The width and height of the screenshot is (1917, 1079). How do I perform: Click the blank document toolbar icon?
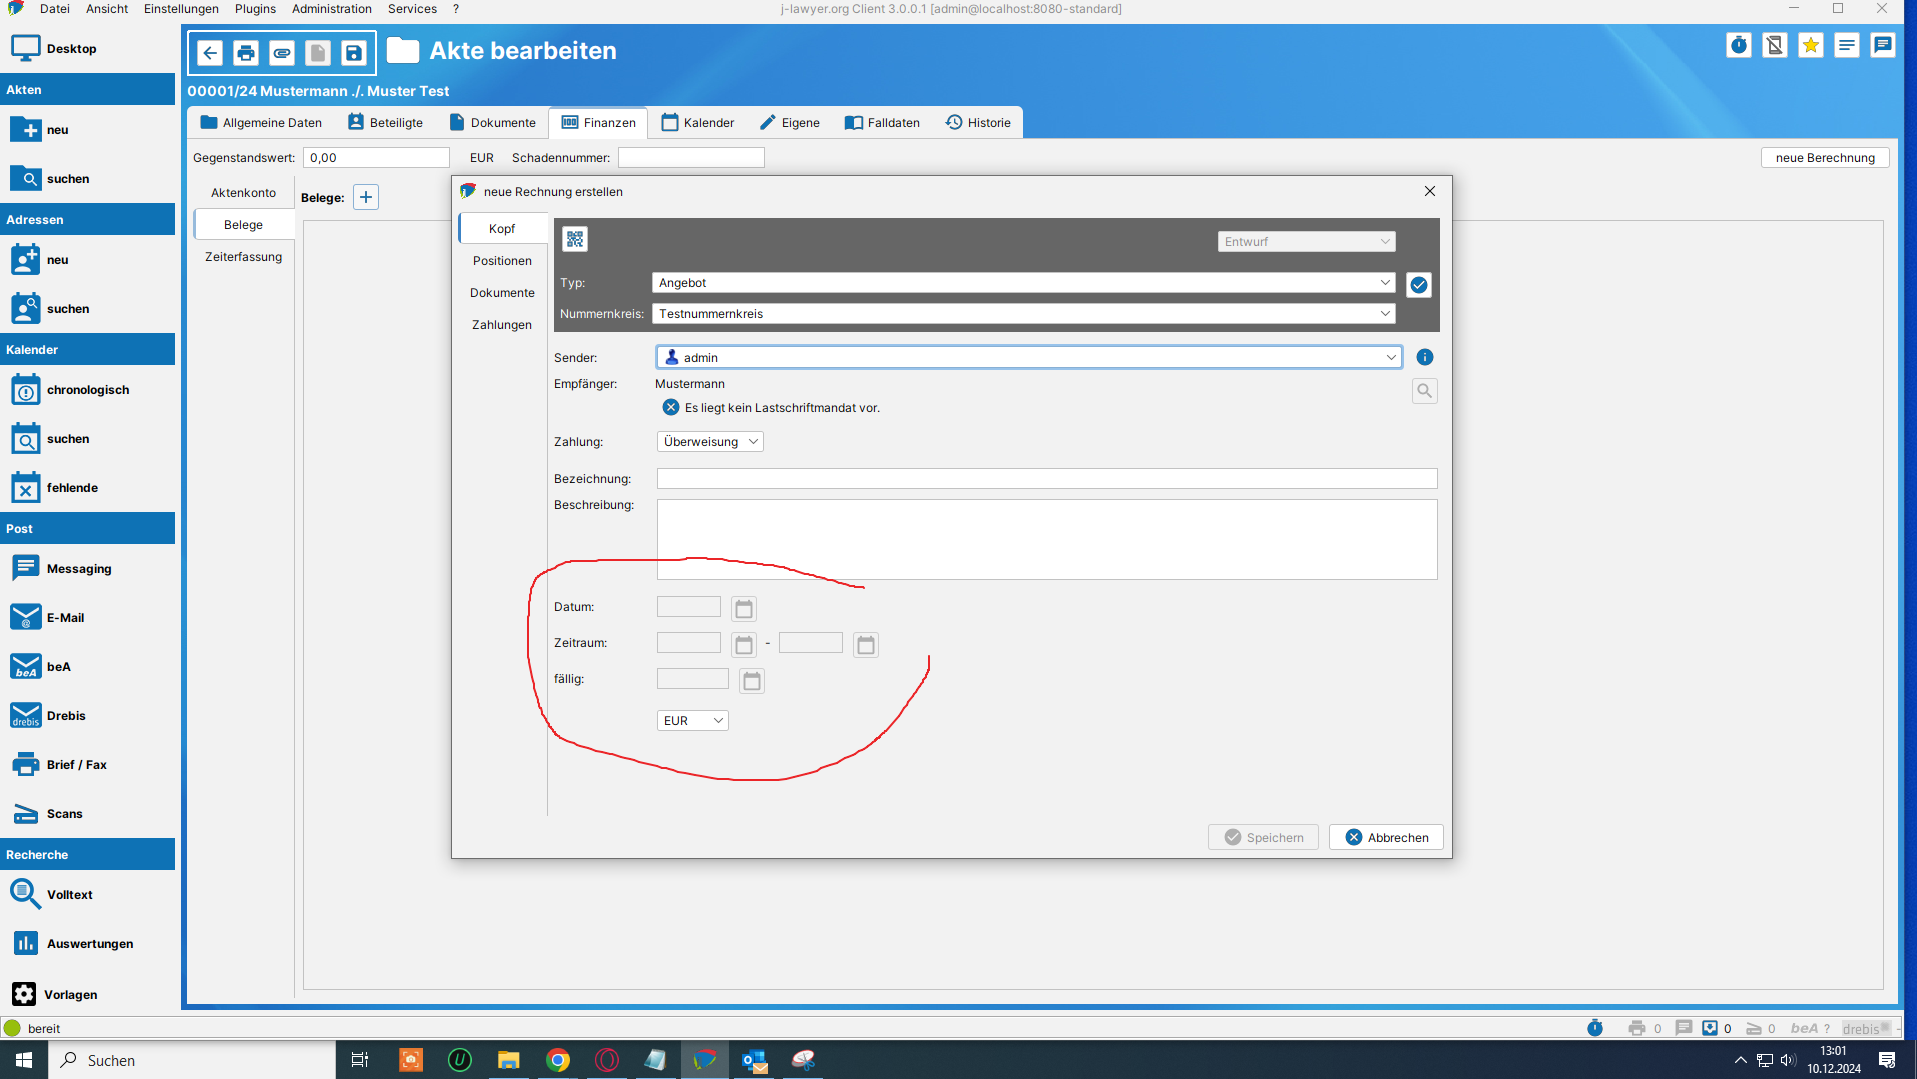pos(318,53)
